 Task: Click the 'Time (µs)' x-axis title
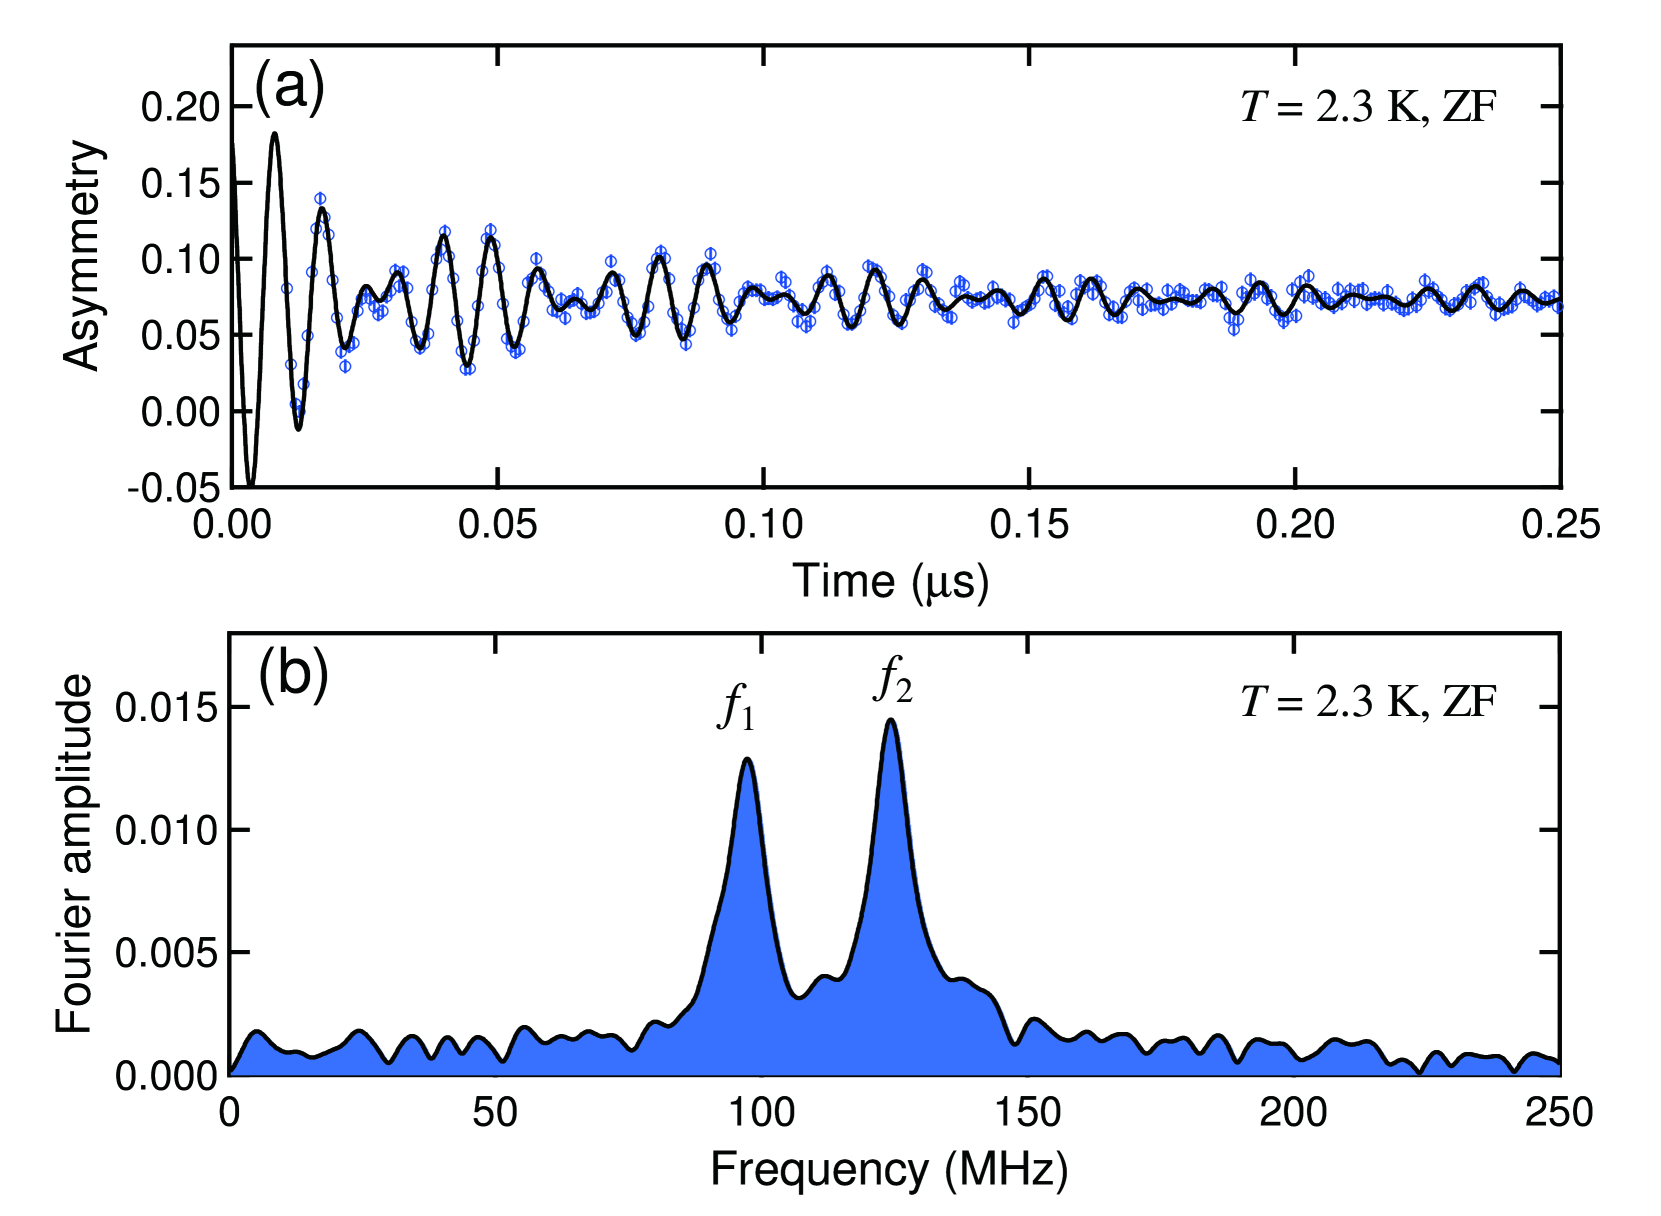[890, 581]
